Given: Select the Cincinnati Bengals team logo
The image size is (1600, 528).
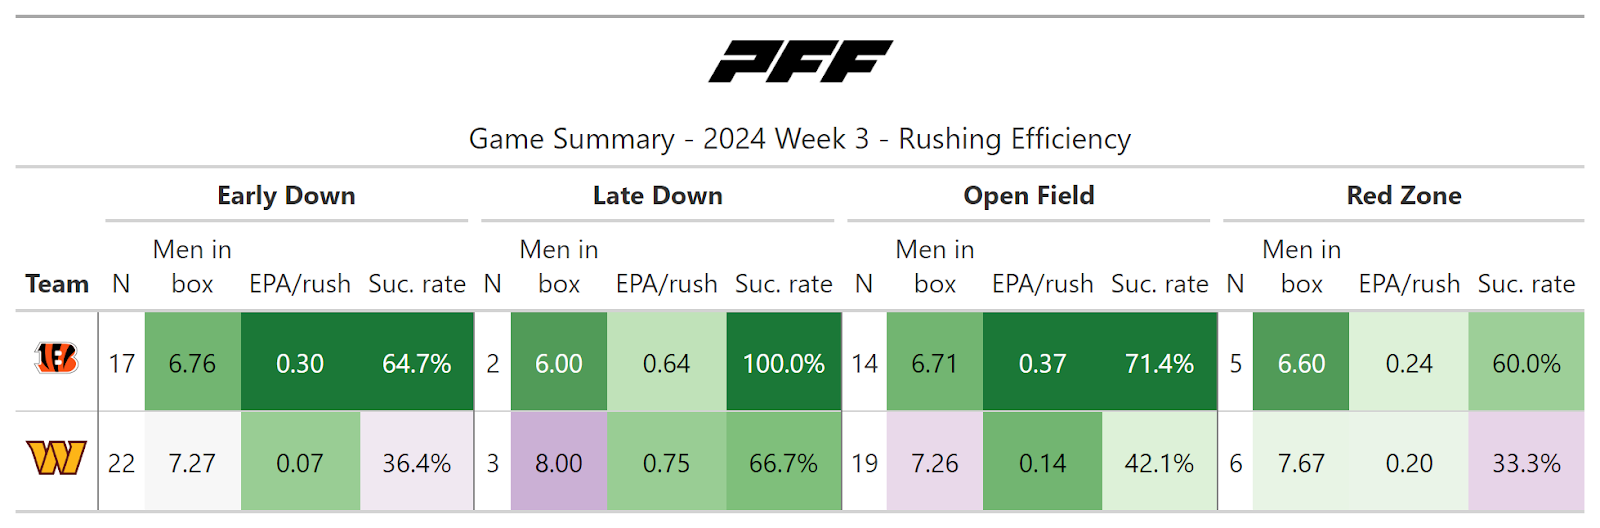Looking at the screenshot, I should click(x=56, y=358).
